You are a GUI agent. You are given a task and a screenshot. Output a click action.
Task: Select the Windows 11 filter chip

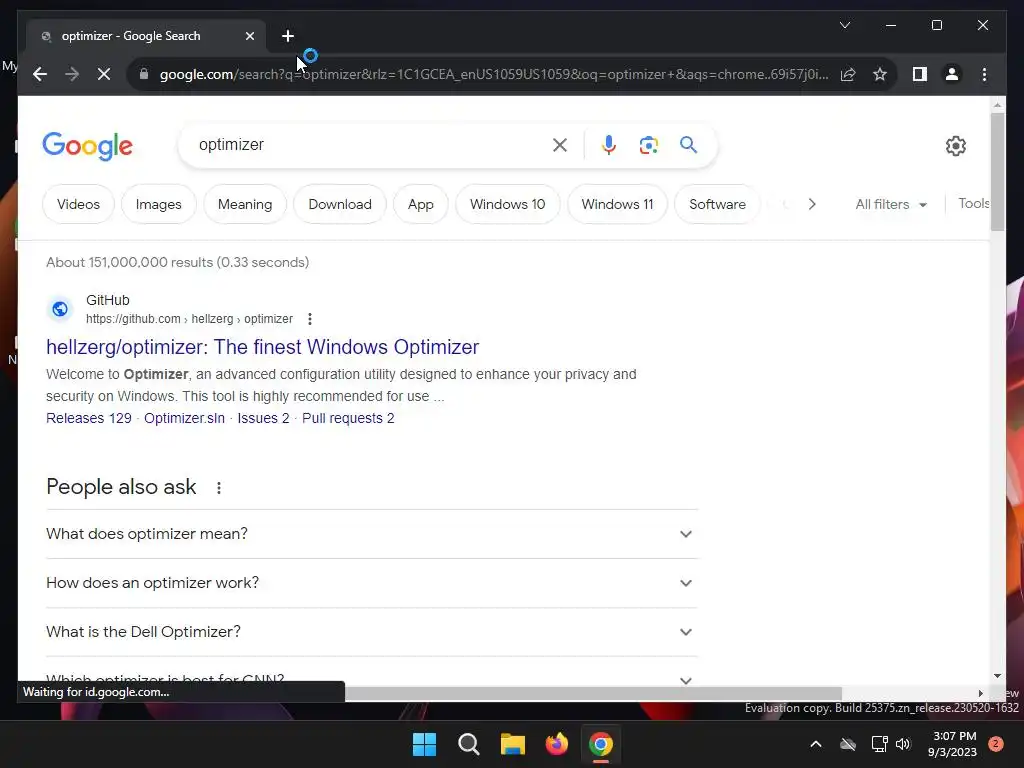click(x=617, y=204)
